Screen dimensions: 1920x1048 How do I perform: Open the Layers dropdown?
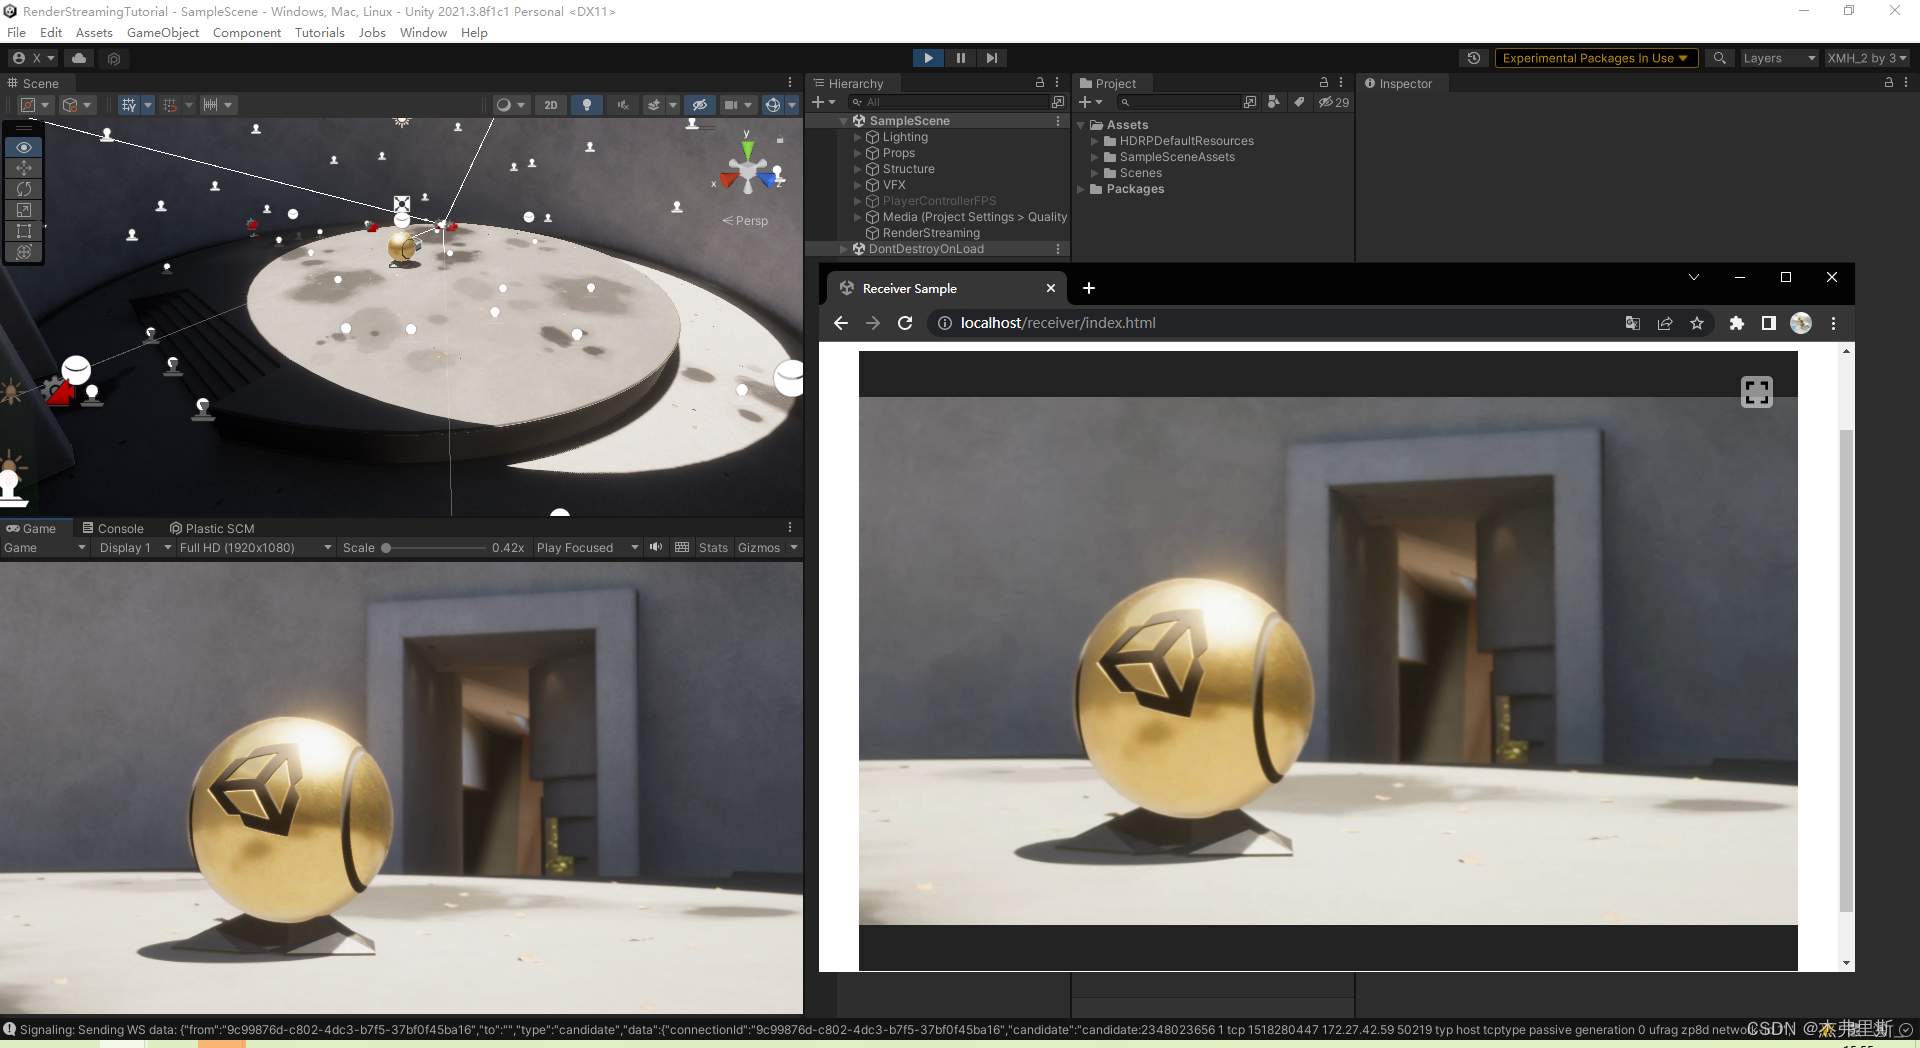[1778, 57]
